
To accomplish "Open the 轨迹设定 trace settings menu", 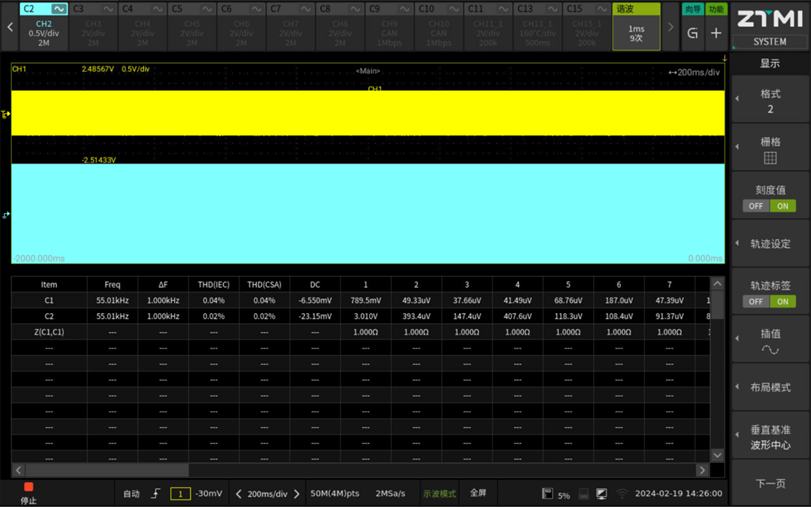I will pos(770,244).
